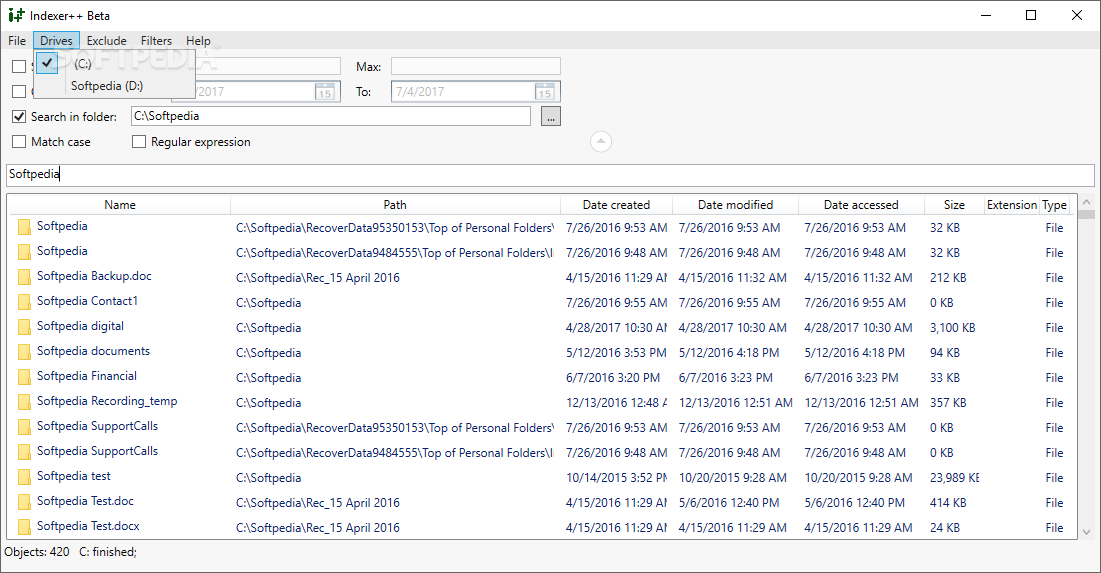Click the 3,100 KB size cell
The height and width of the screenshot is (573, 1101).
(x=952, y=327)
